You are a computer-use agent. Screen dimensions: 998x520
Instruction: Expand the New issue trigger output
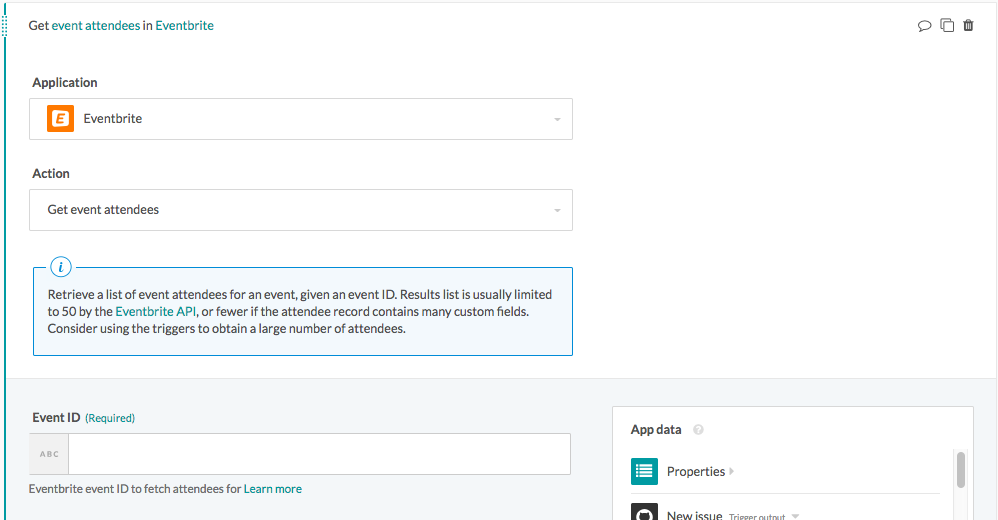795,516
